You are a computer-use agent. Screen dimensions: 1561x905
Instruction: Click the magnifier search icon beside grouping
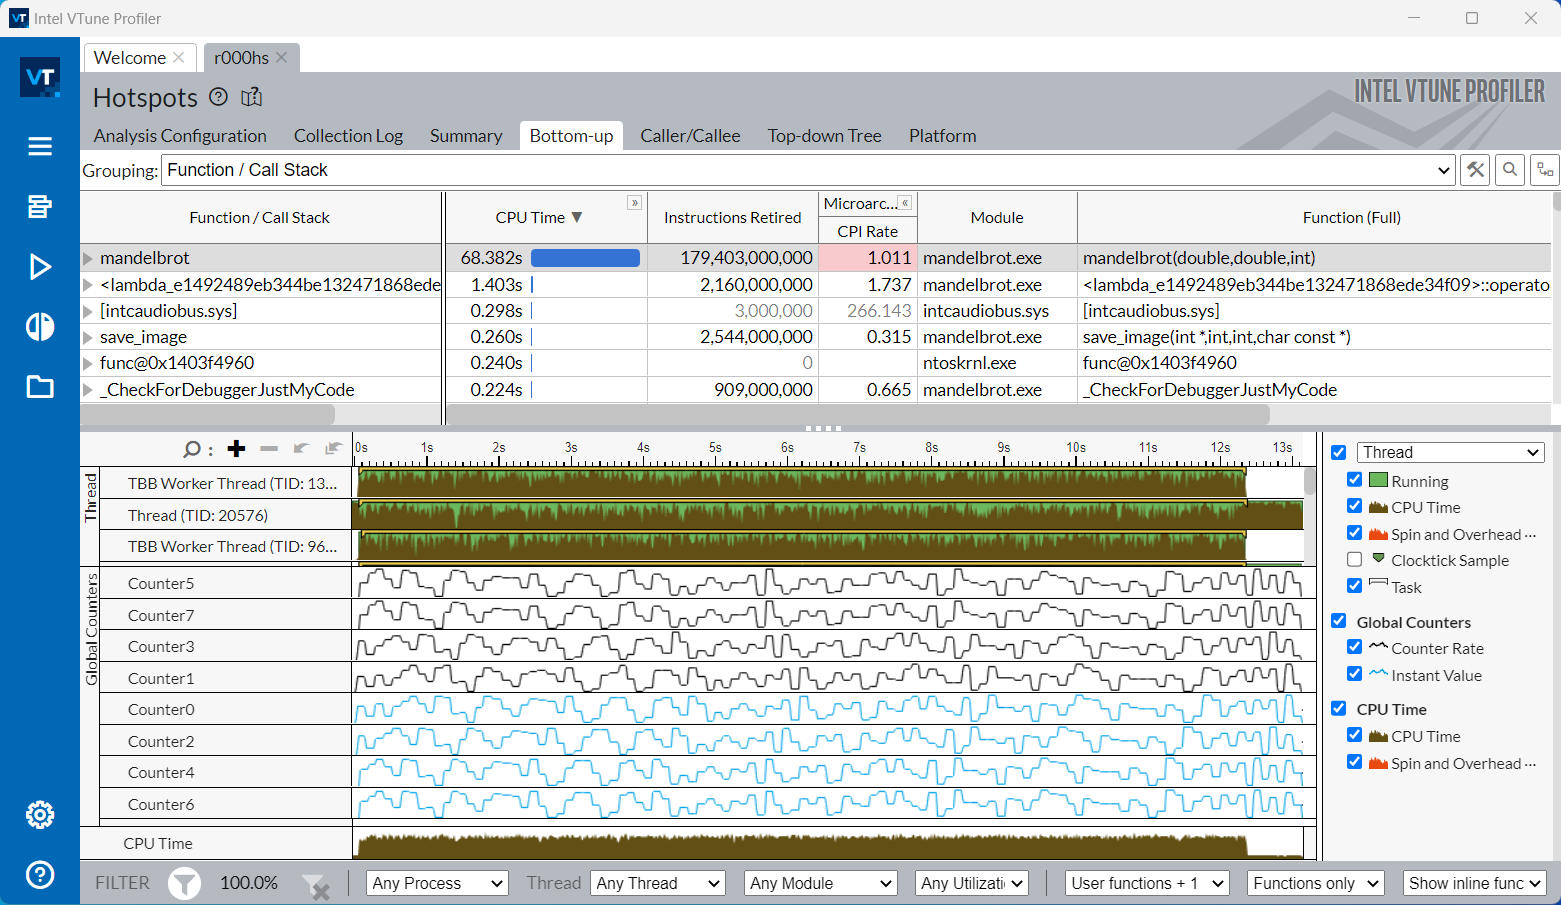[1510, 170]
